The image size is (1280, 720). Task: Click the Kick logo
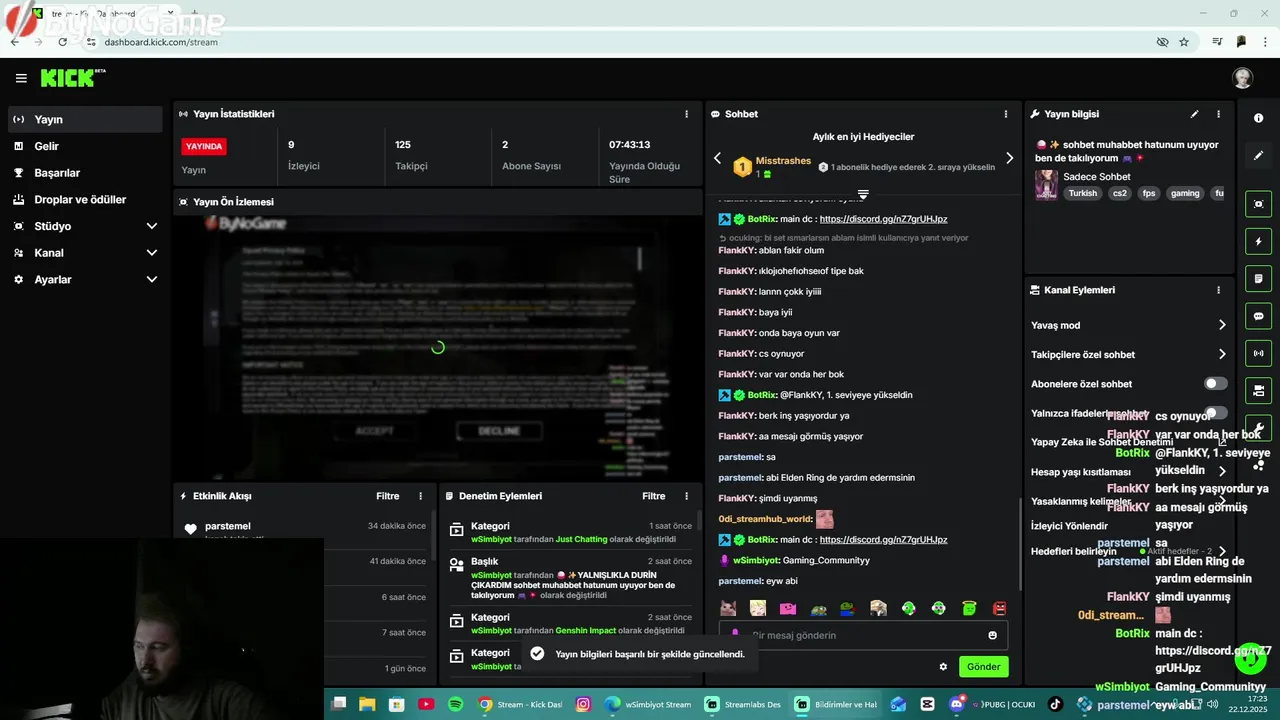click(x=72, y=78)
